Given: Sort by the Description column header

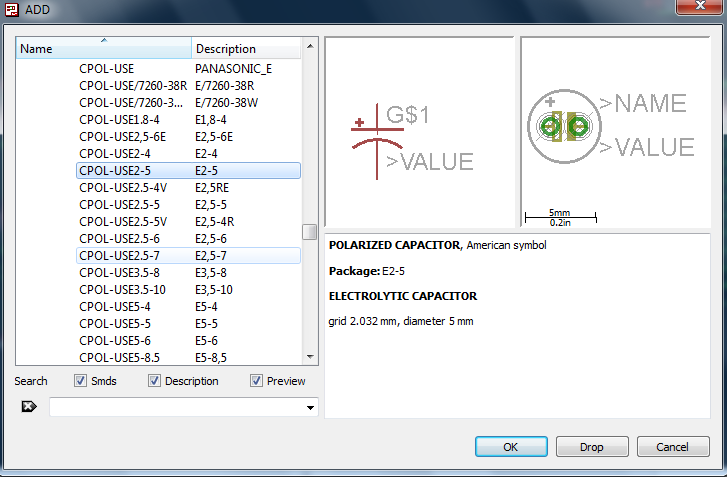Looking at the screenshot, I should tap(246, 48).
